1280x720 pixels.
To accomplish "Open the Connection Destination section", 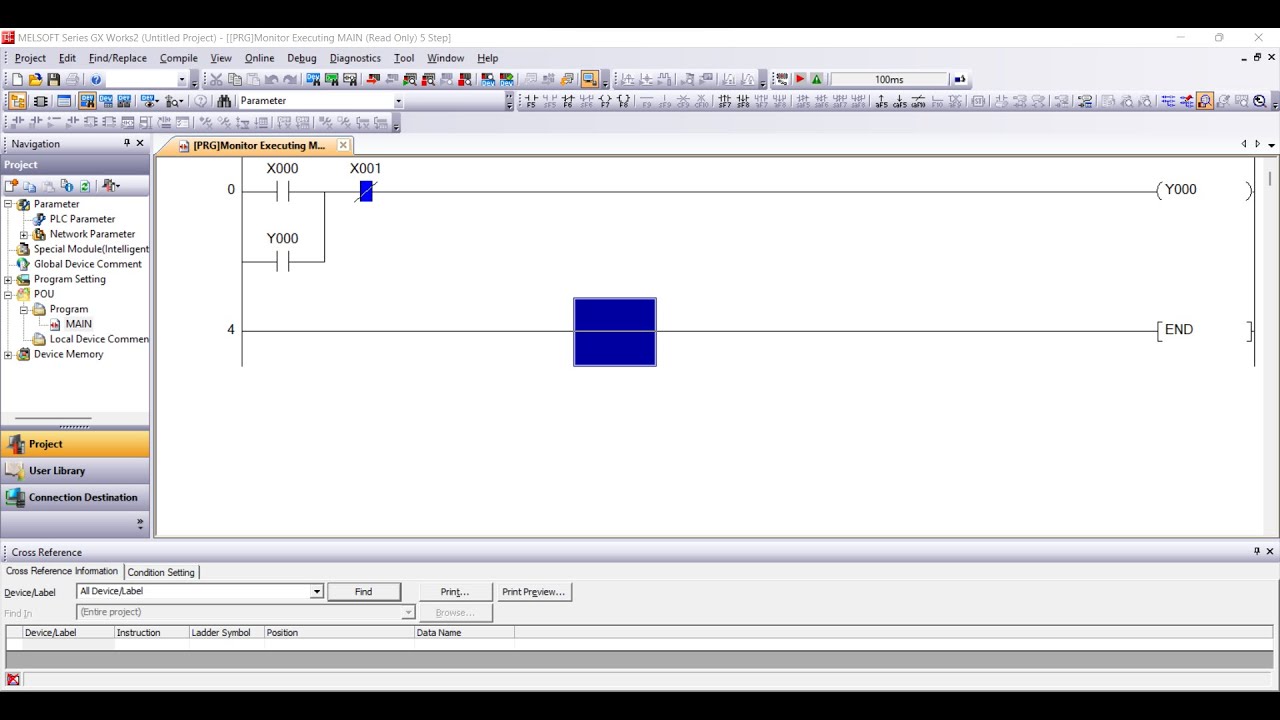I will pos(75,497).
